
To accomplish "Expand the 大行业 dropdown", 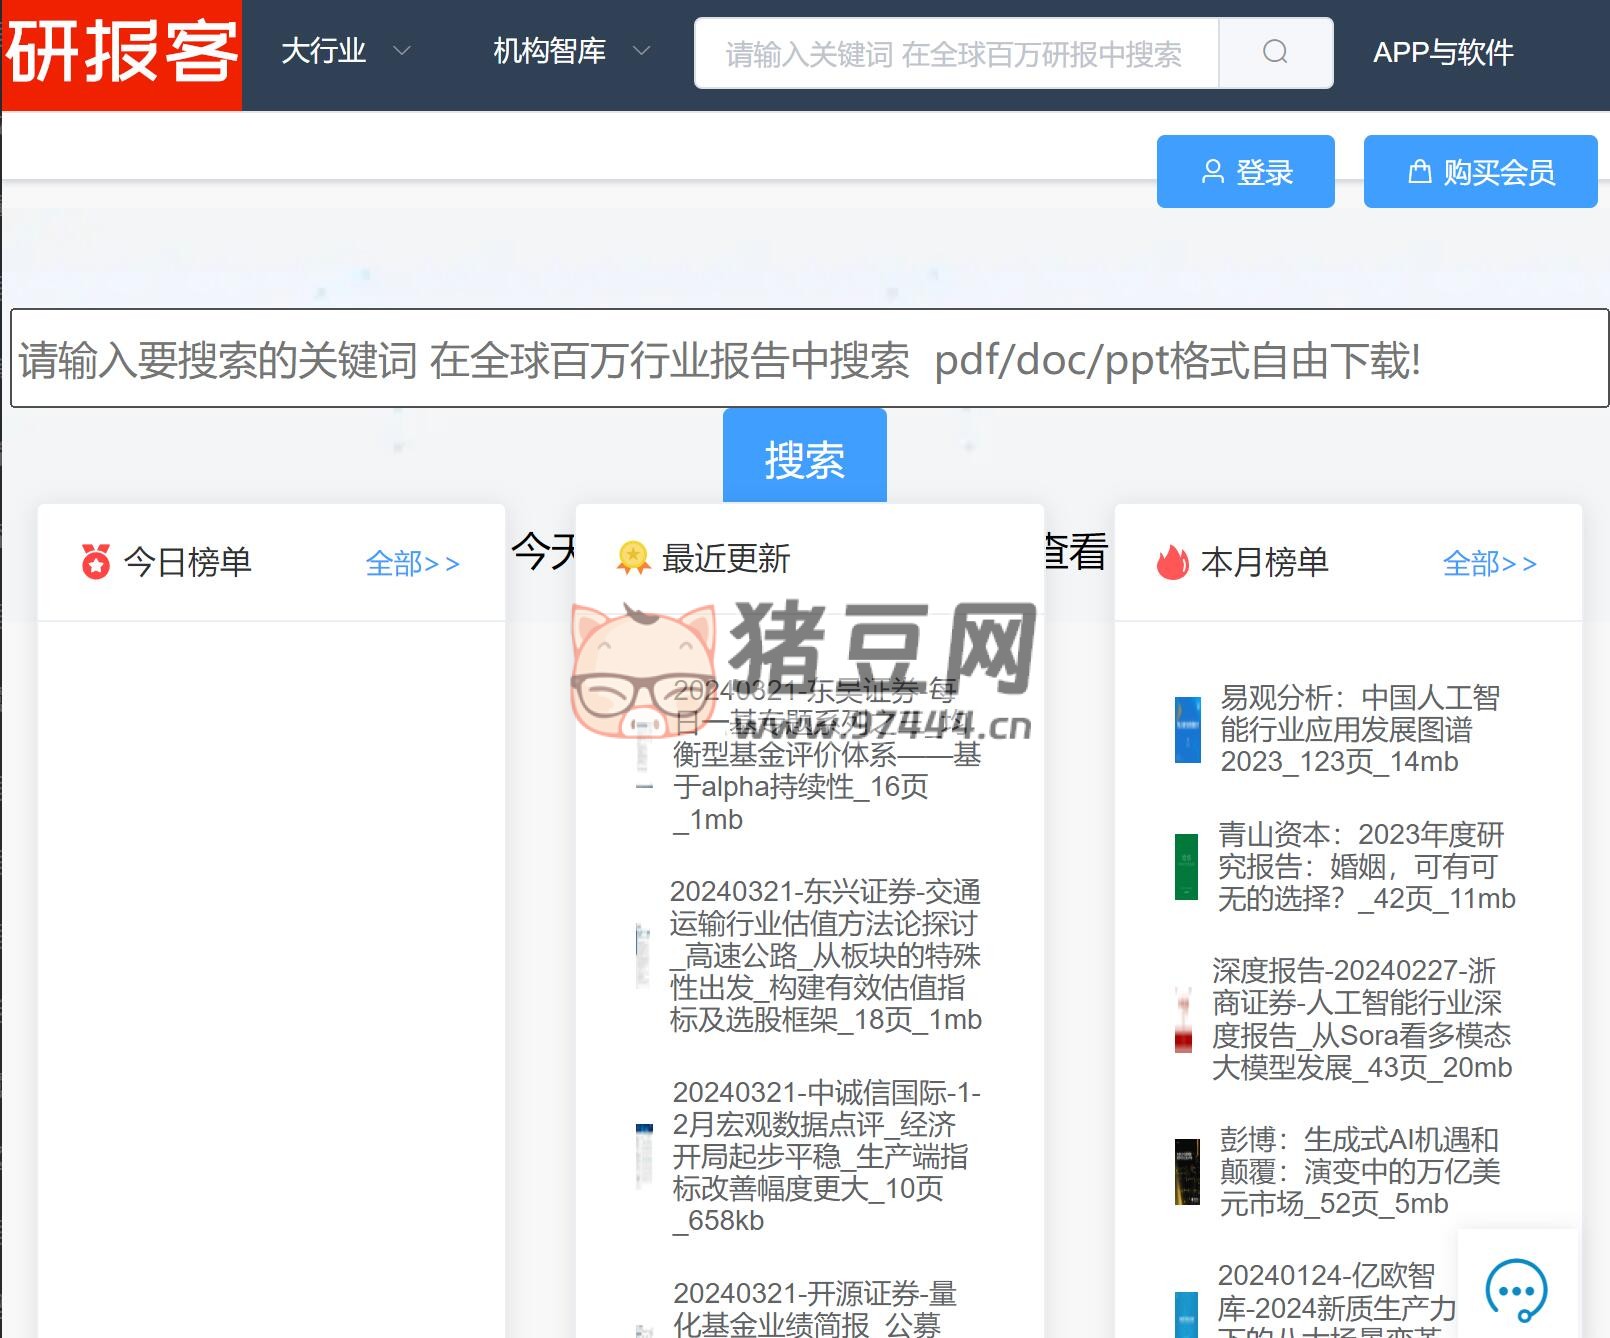I will tap(325, 51).
